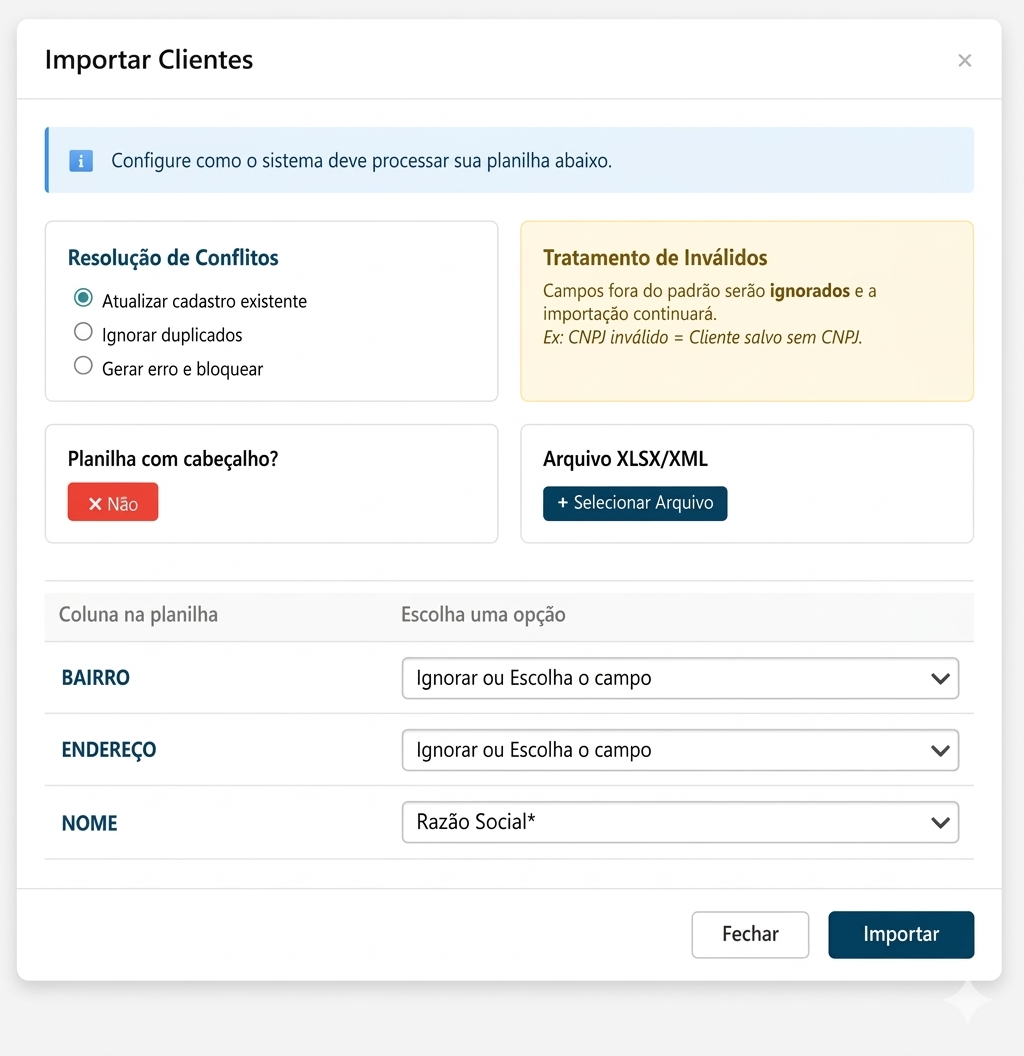This screenshot has height=1056, width=1024.
Task: Click the chevron arrow on NOME dropdown
Action: click(940, 823)
